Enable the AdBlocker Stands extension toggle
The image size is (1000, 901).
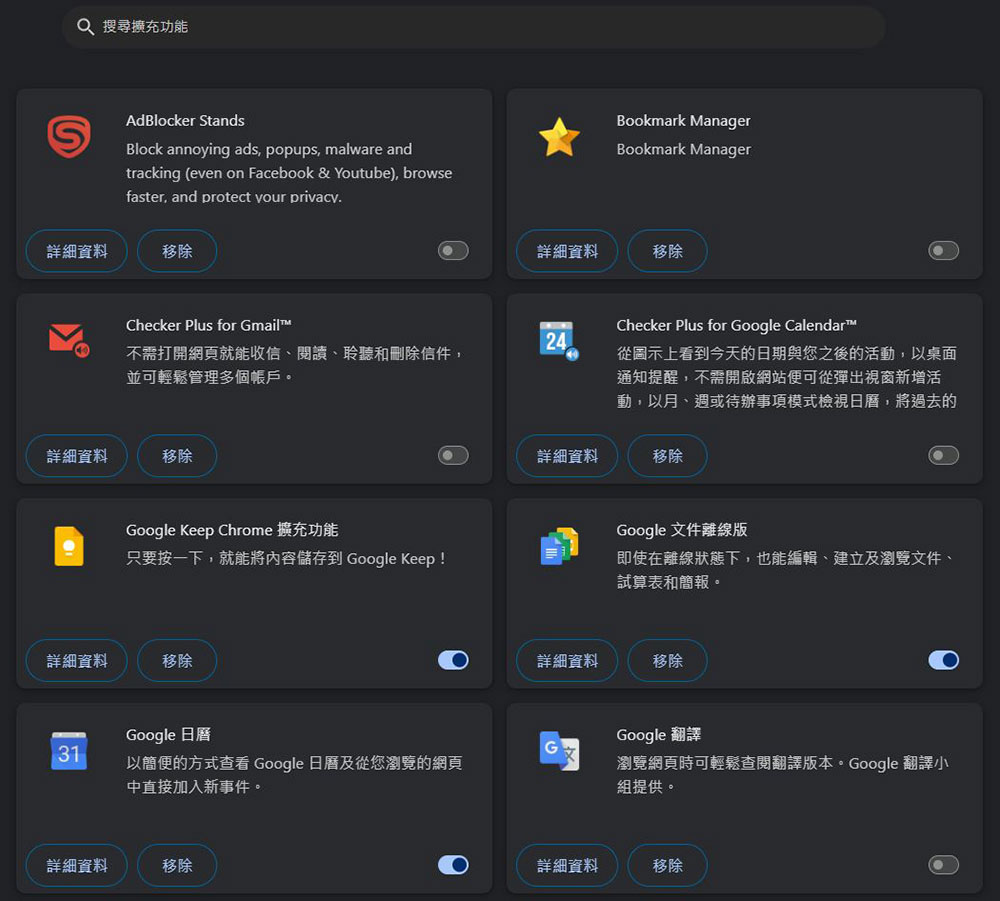click(453, 251)
